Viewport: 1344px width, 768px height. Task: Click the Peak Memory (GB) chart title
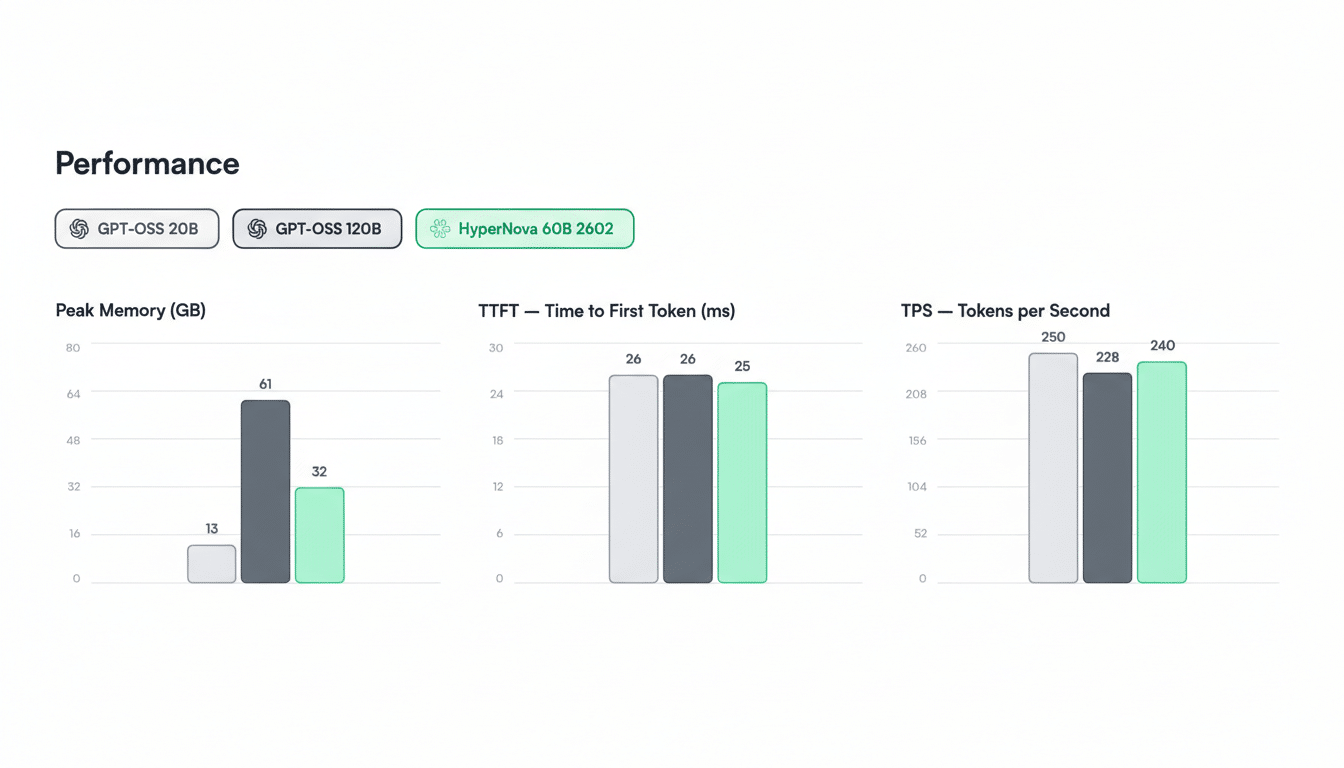[131, 311]
